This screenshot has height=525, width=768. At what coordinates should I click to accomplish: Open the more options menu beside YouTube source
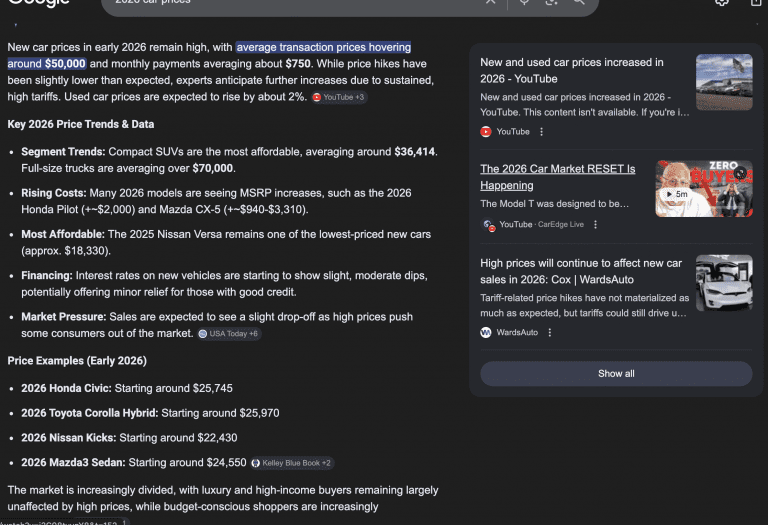(542, 131)
